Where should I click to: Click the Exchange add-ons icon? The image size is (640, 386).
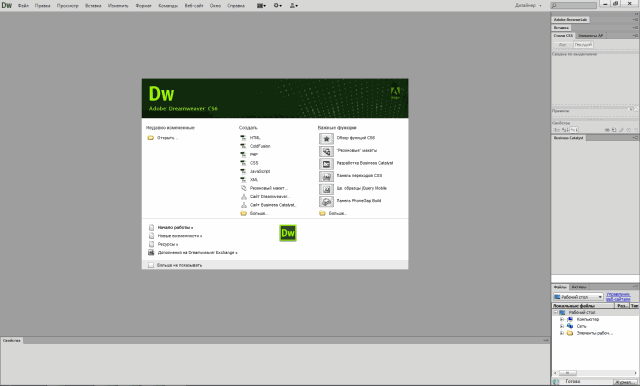(151, 253)
